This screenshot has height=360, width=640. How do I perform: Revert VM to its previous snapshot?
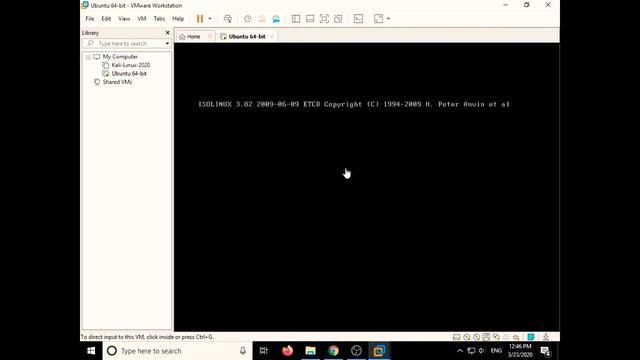pyautogui.click(x=262, y=19)
